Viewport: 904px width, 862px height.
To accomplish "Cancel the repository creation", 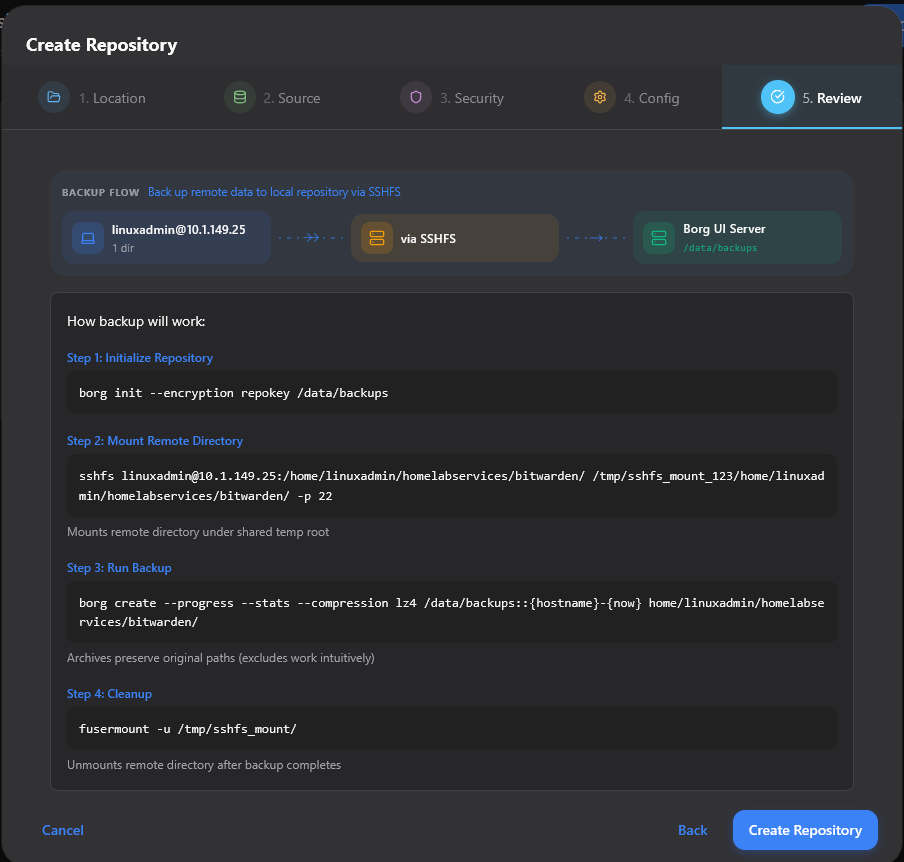I will [62, 830].
